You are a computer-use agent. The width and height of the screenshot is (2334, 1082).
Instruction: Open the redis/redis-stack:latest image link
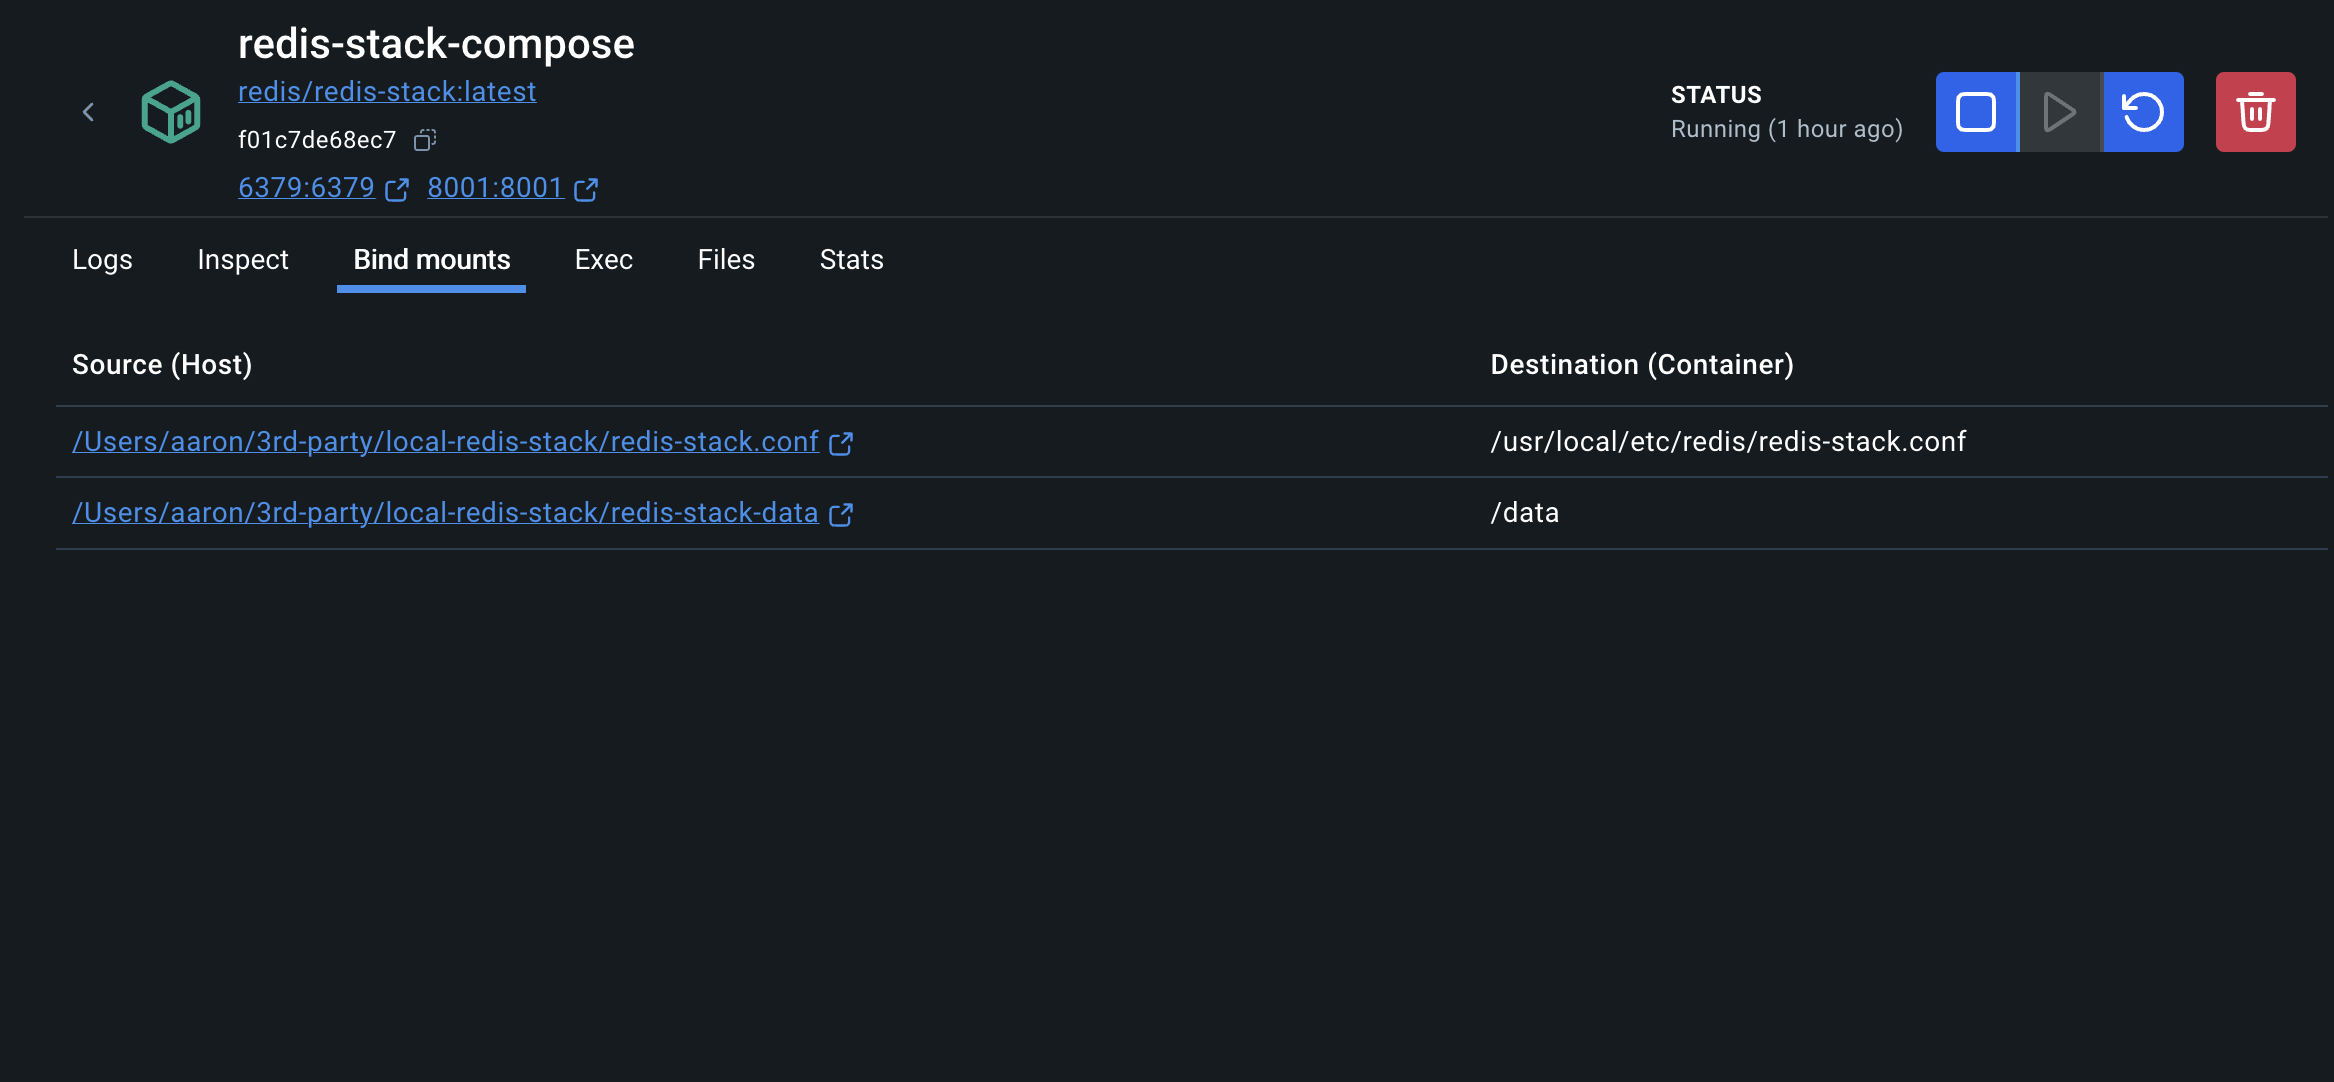click(x=387, y=91)
